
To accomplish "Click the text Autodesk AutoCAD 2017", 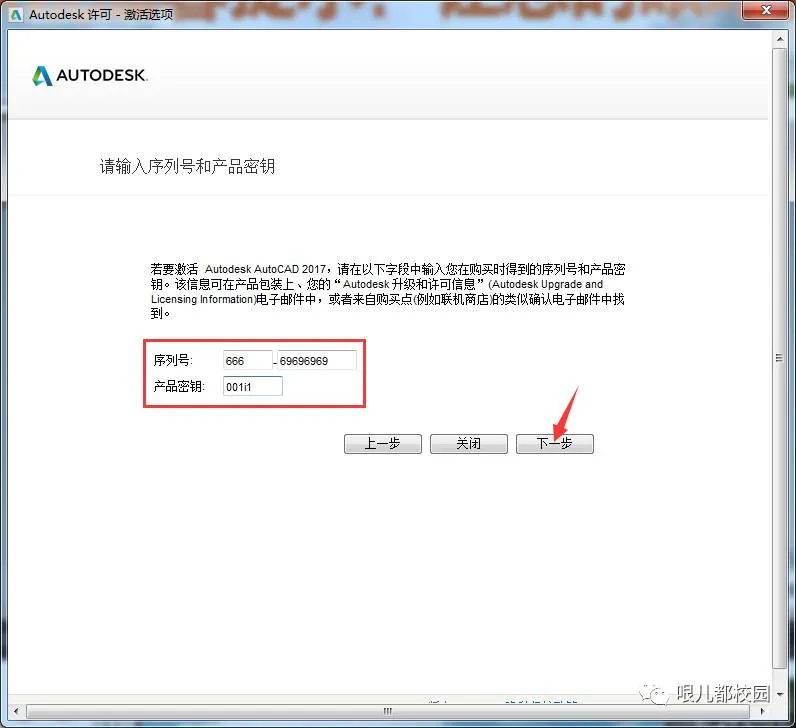I will (x=266, y=269).
